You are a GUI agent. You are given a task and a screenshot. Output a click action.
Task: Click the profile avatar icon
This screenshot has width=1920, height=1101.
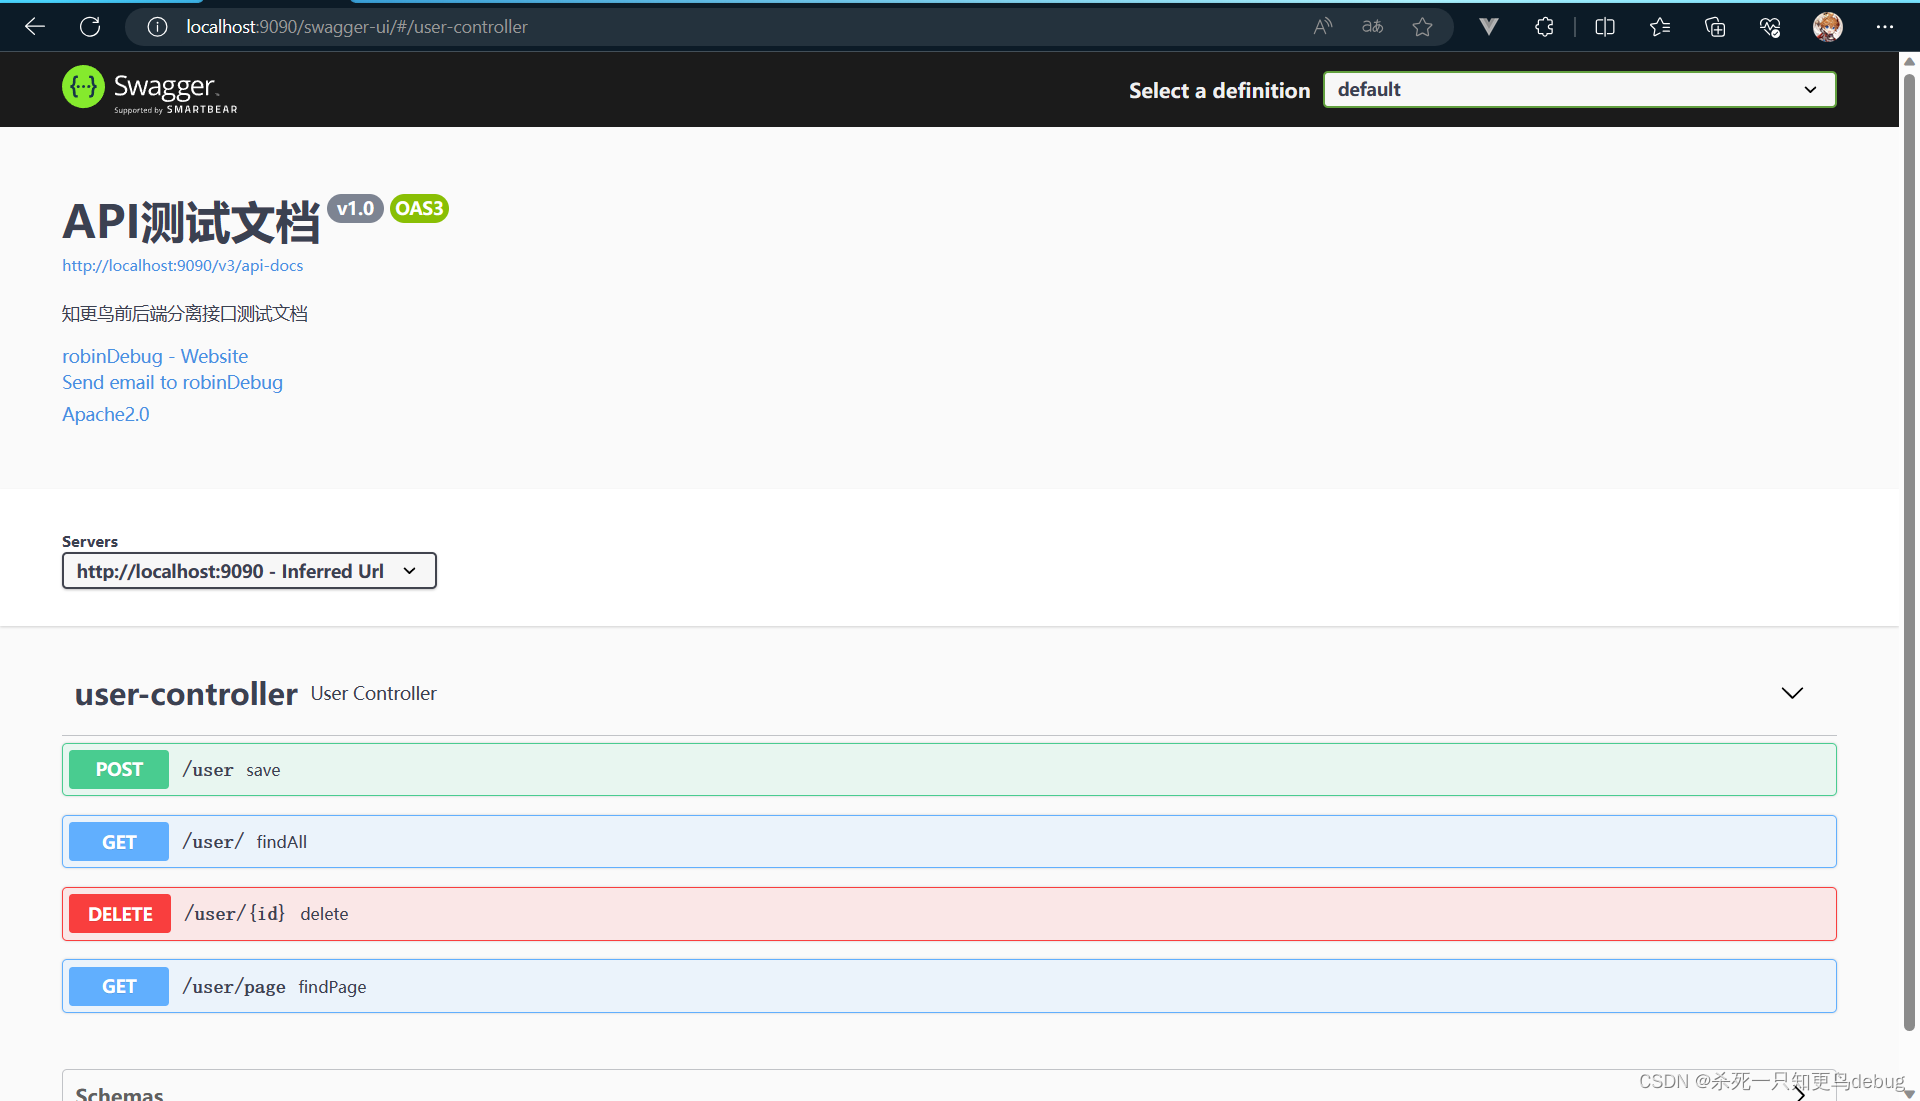tap(1828, 27)
